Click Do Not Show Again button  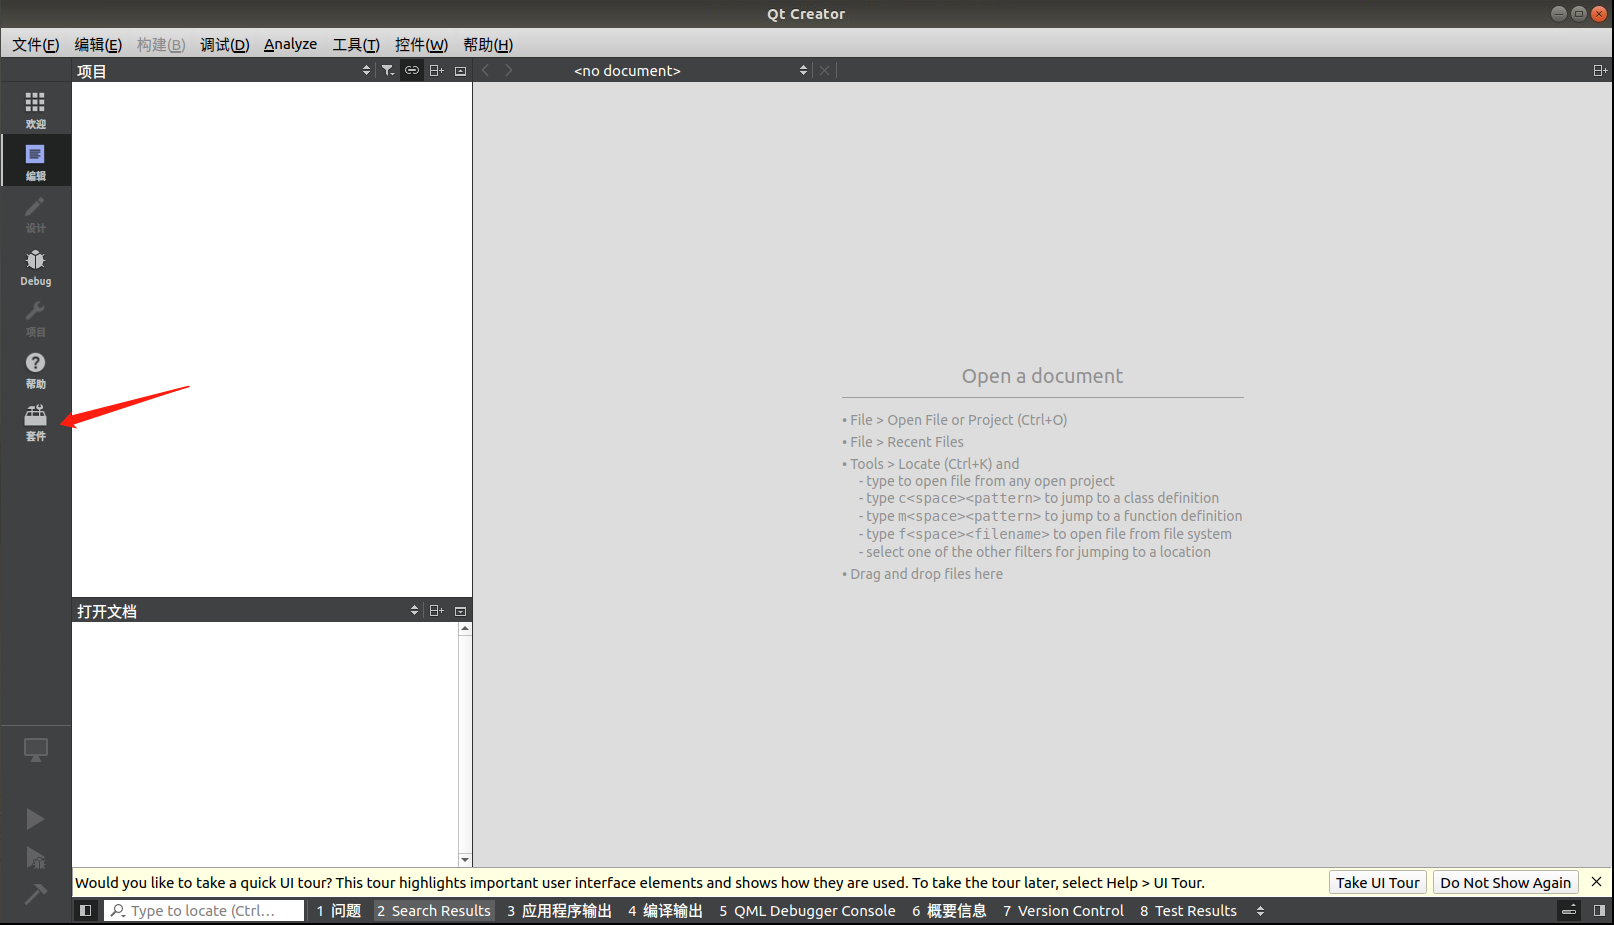[x=1505, y=882]
